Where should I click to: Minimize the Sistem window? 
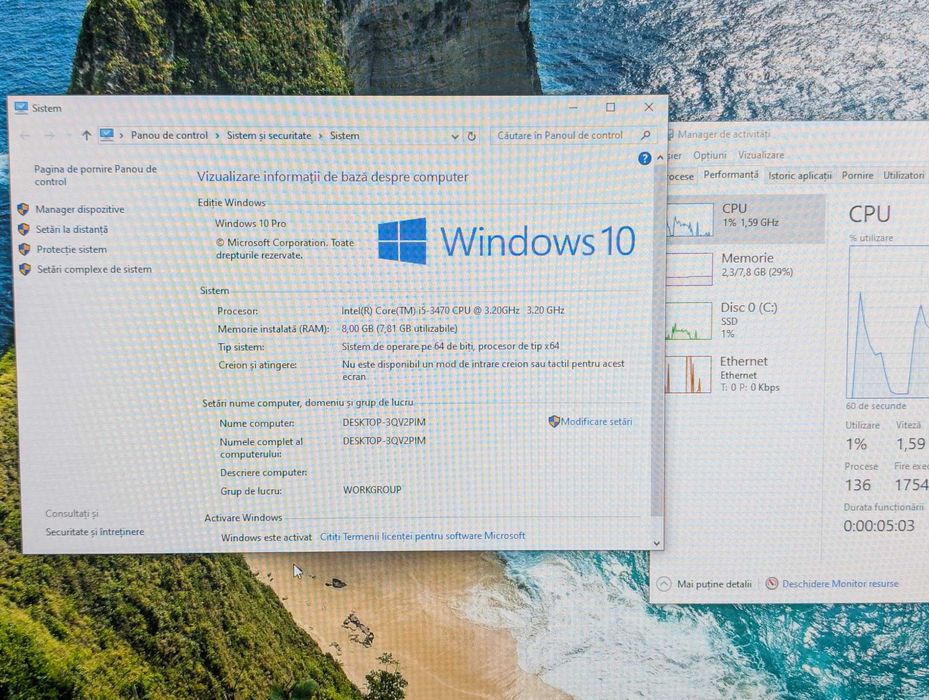[573, 107]
